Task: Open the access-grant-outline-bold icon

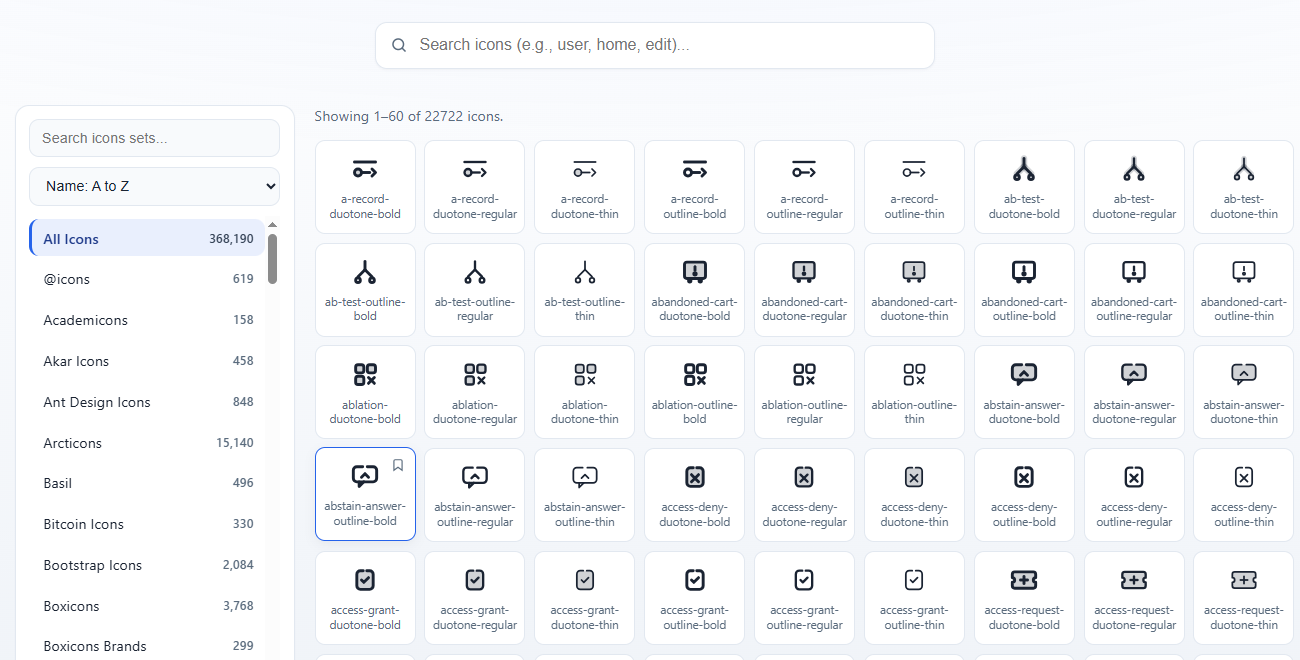Action: click(x=695, y=598)
